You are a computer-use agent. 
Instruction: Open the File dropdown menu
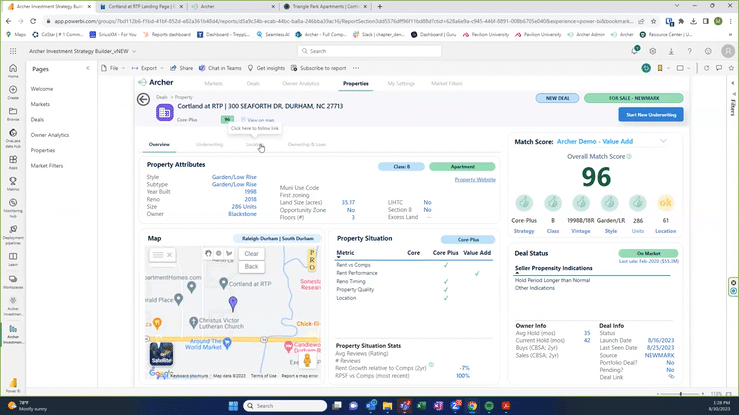point(113,68)
